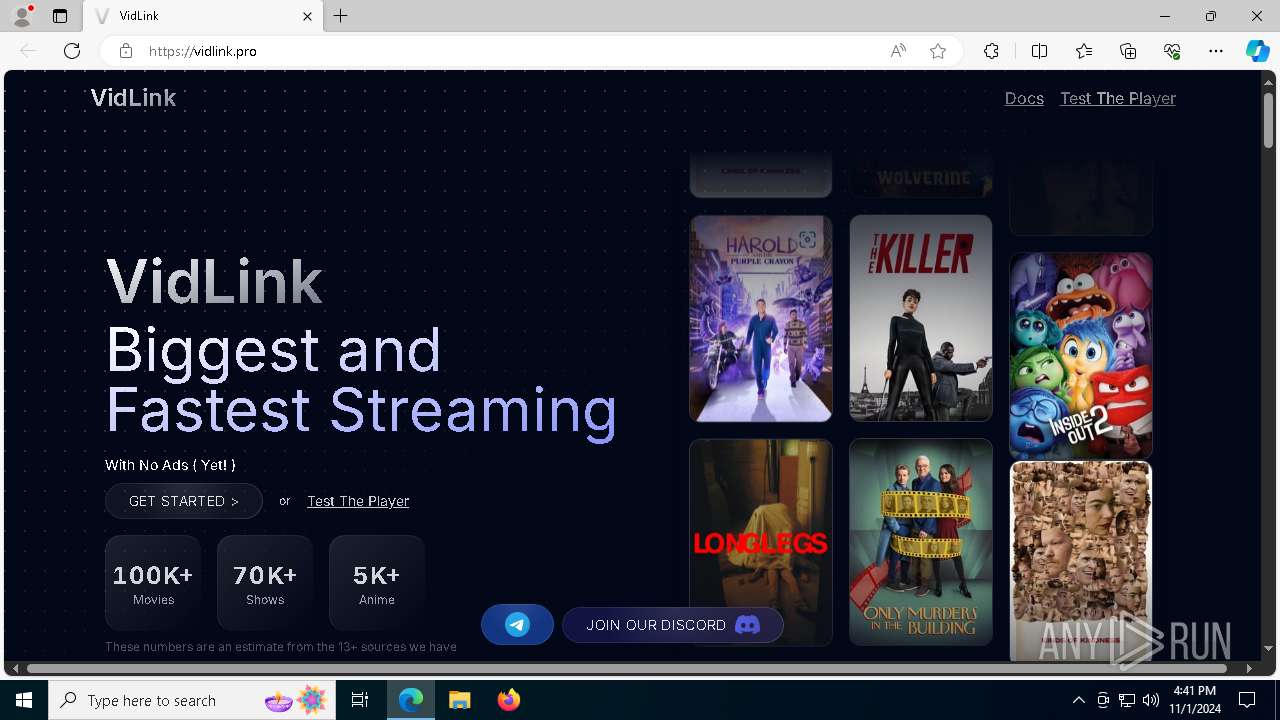Viewport: 1280px width, 720px height.
Task: Open a new browser tab
Action: pos(341,16)
